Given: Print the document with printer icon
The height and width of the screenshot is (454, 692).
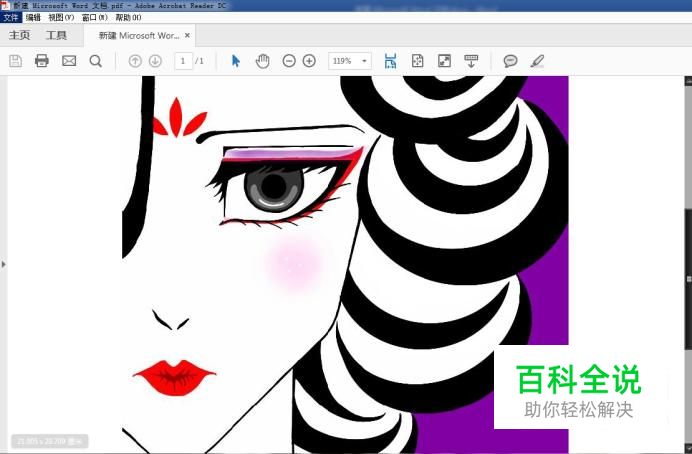Looking at the screenshot, I should click(42, 60).
